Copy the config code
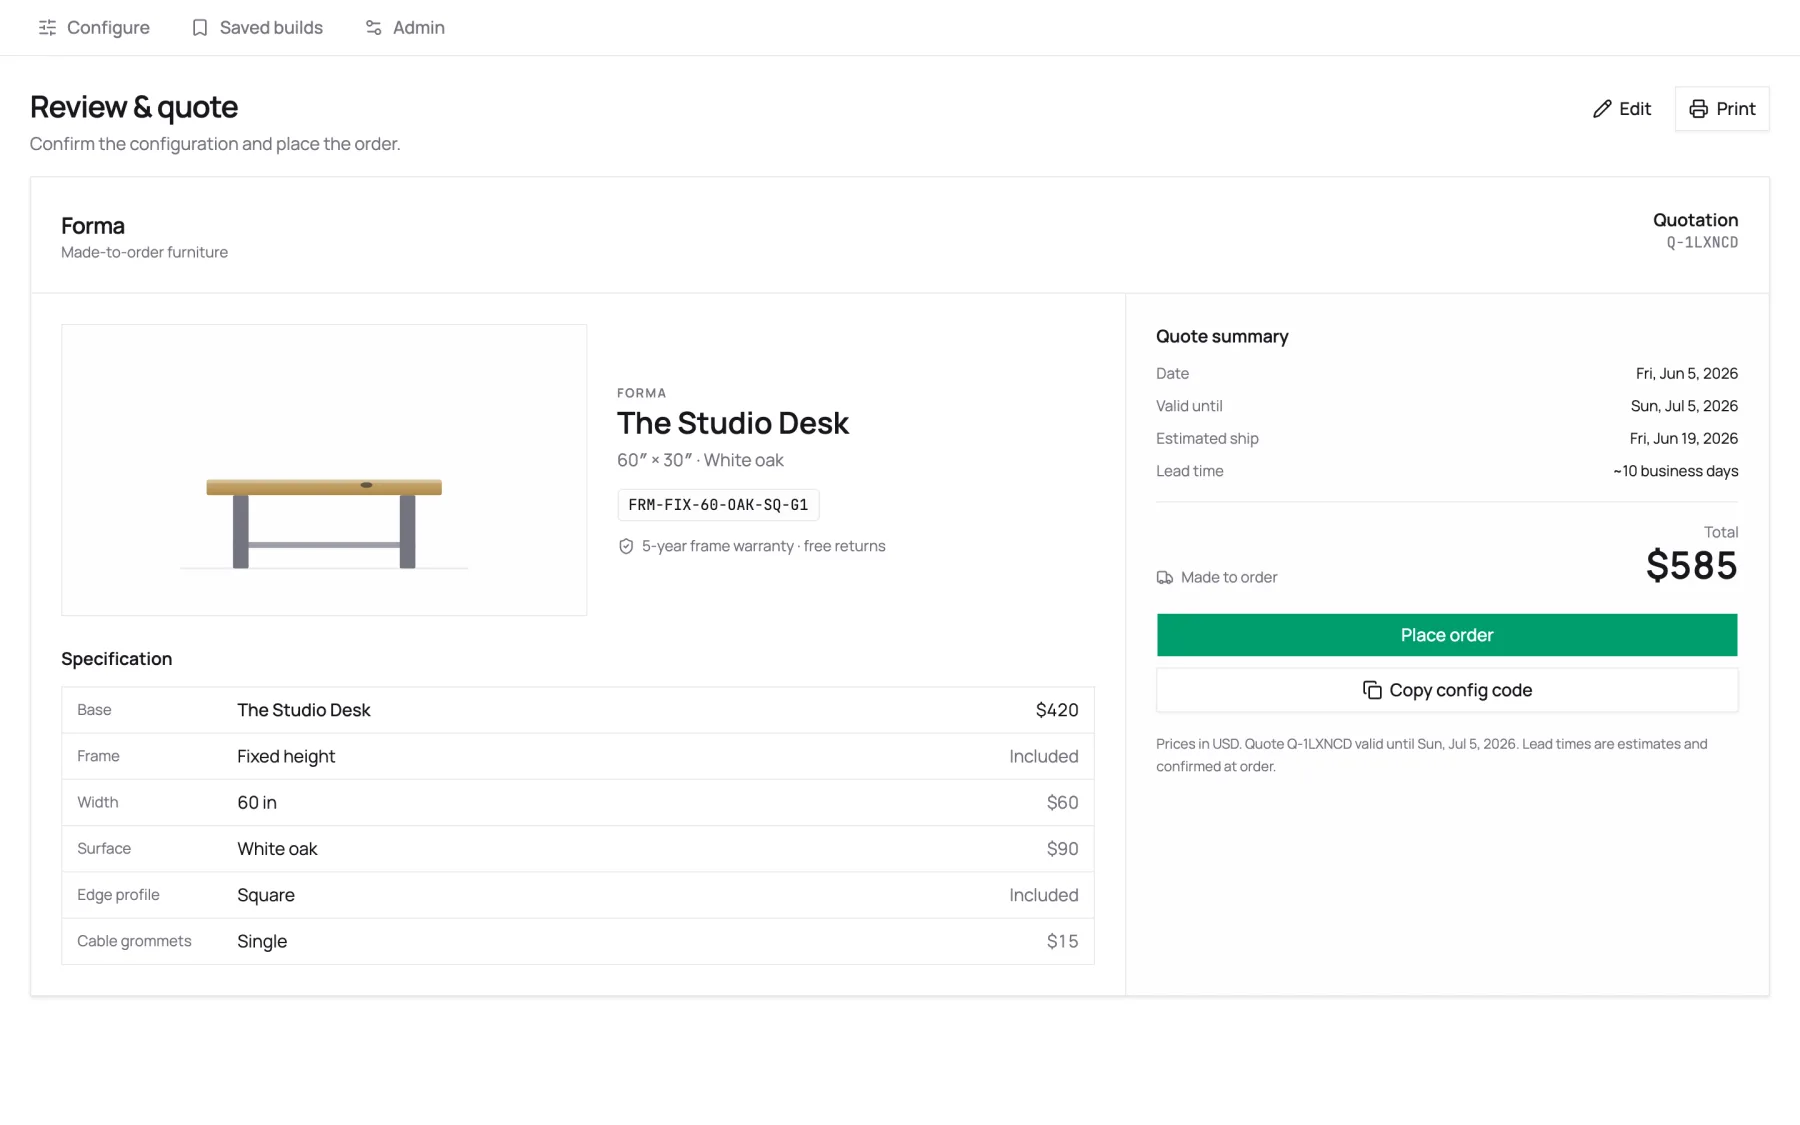This screenshot has height=1125, width=1800. click(x=1446, y=691)
